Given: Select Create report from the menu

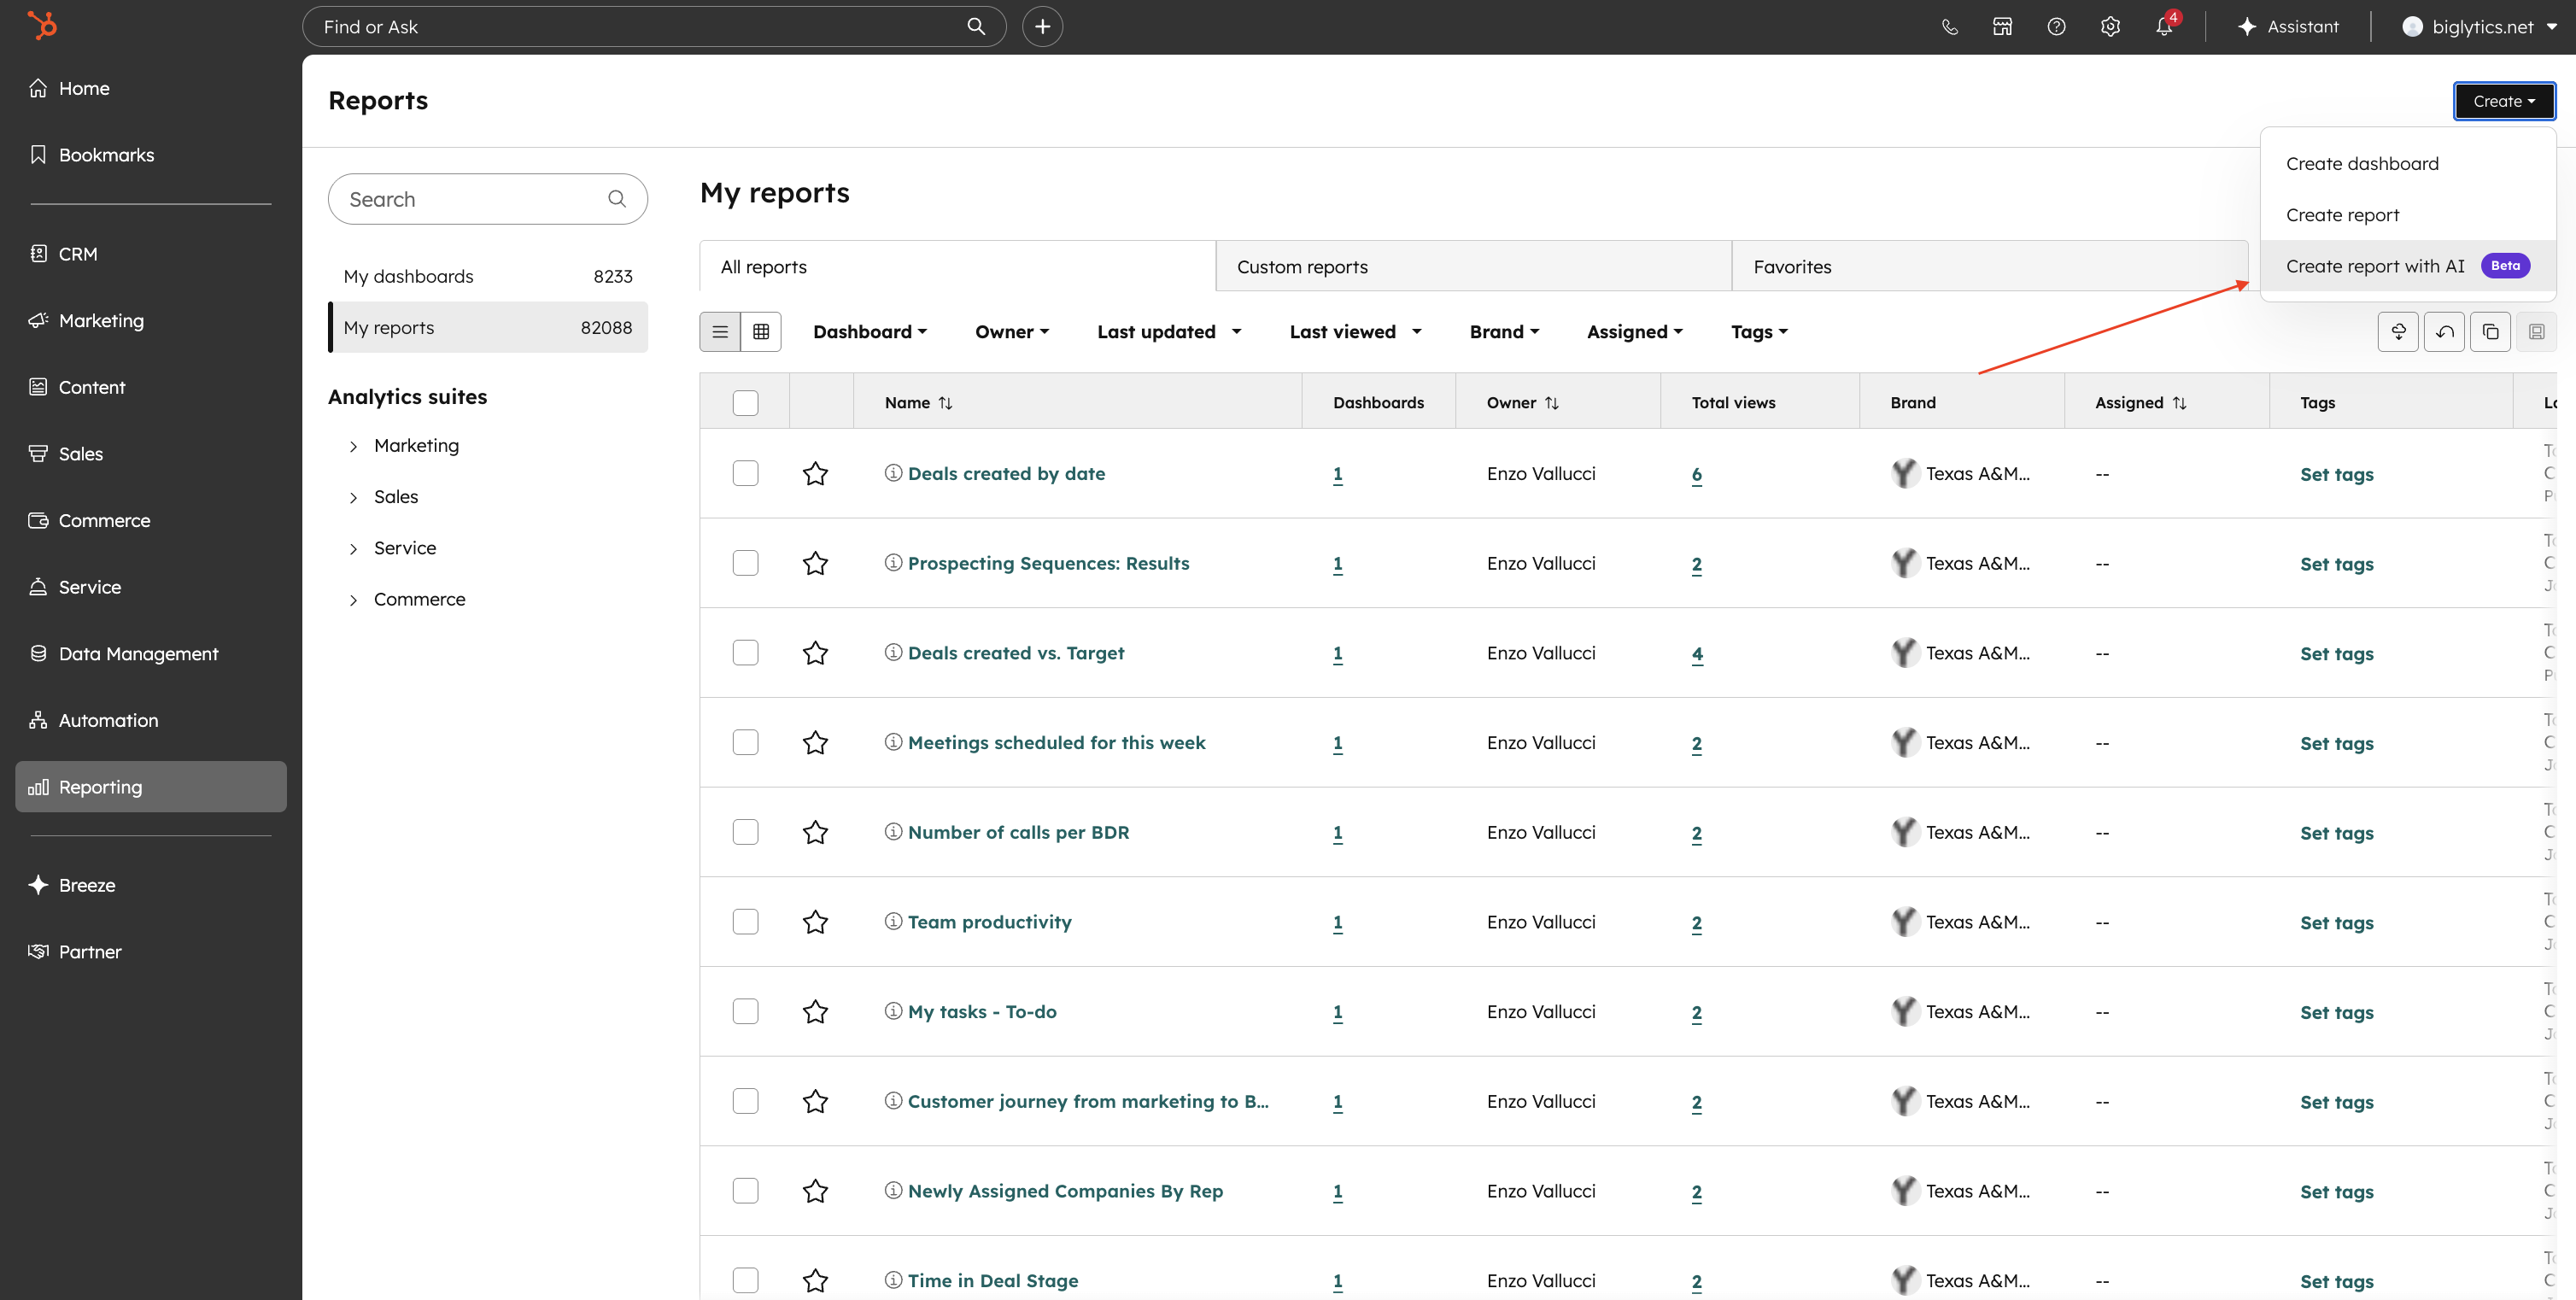Looking at the screenshot, I should pyautogui.click(x=2408, y=215).
